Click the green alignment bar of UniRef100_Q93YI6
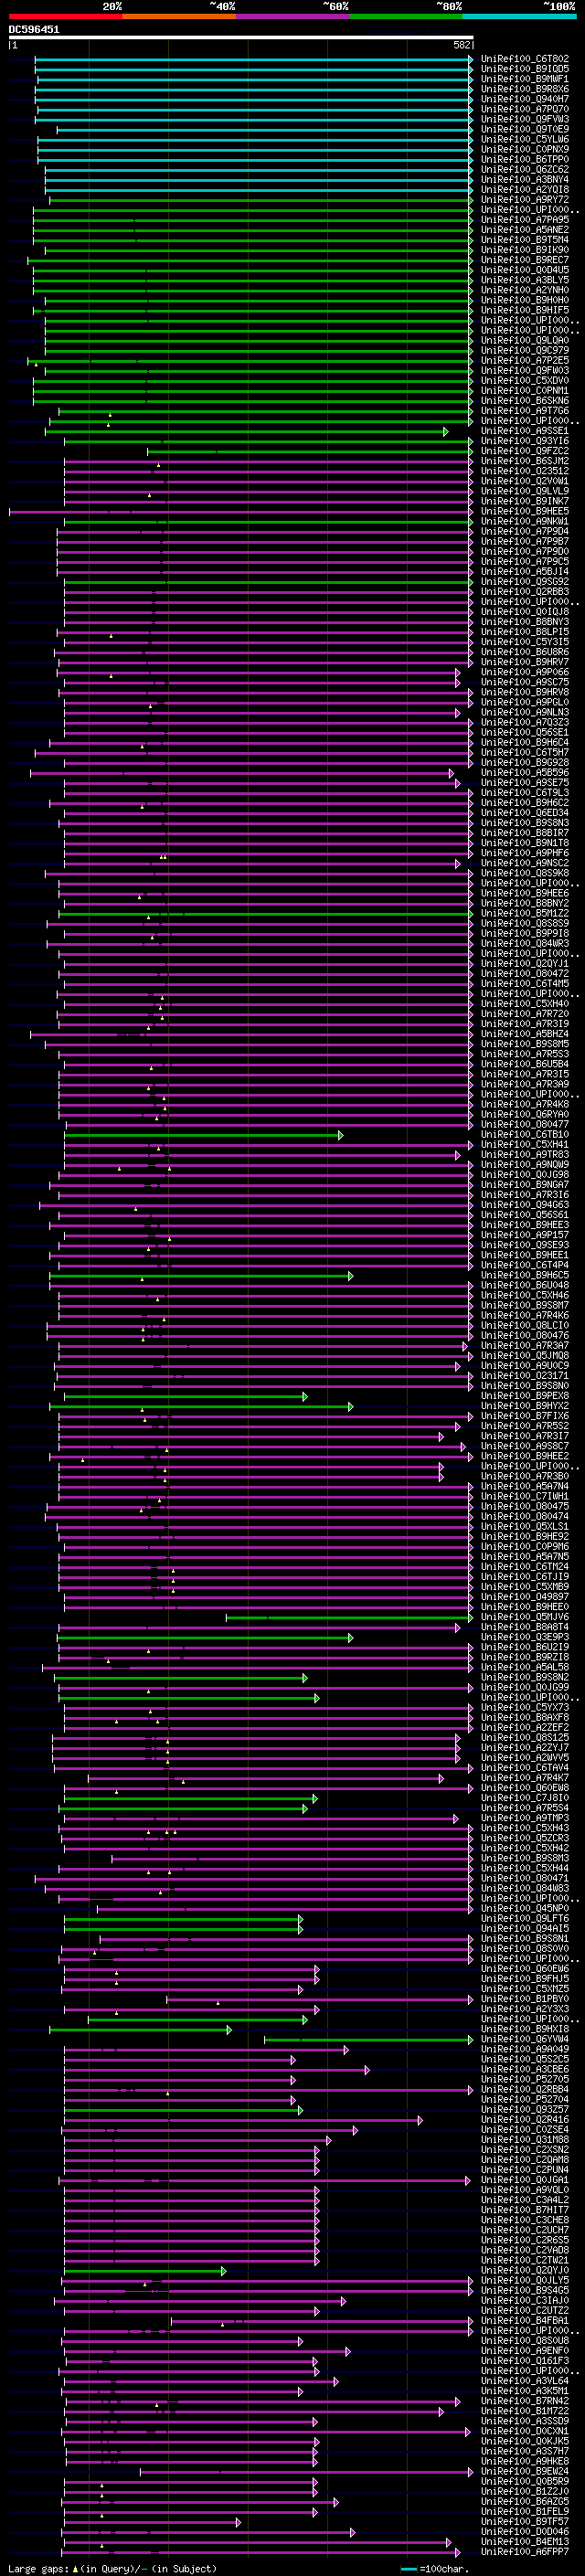The height and width of the screenshot is (2576, 585). pos(268,441)
